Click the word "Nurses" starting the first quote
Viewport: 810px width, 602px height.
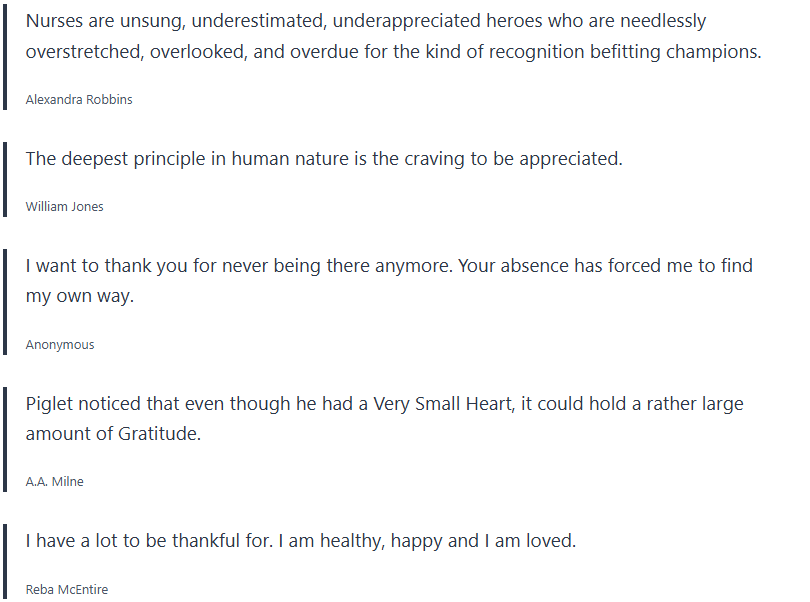click(x=57, y=21)
